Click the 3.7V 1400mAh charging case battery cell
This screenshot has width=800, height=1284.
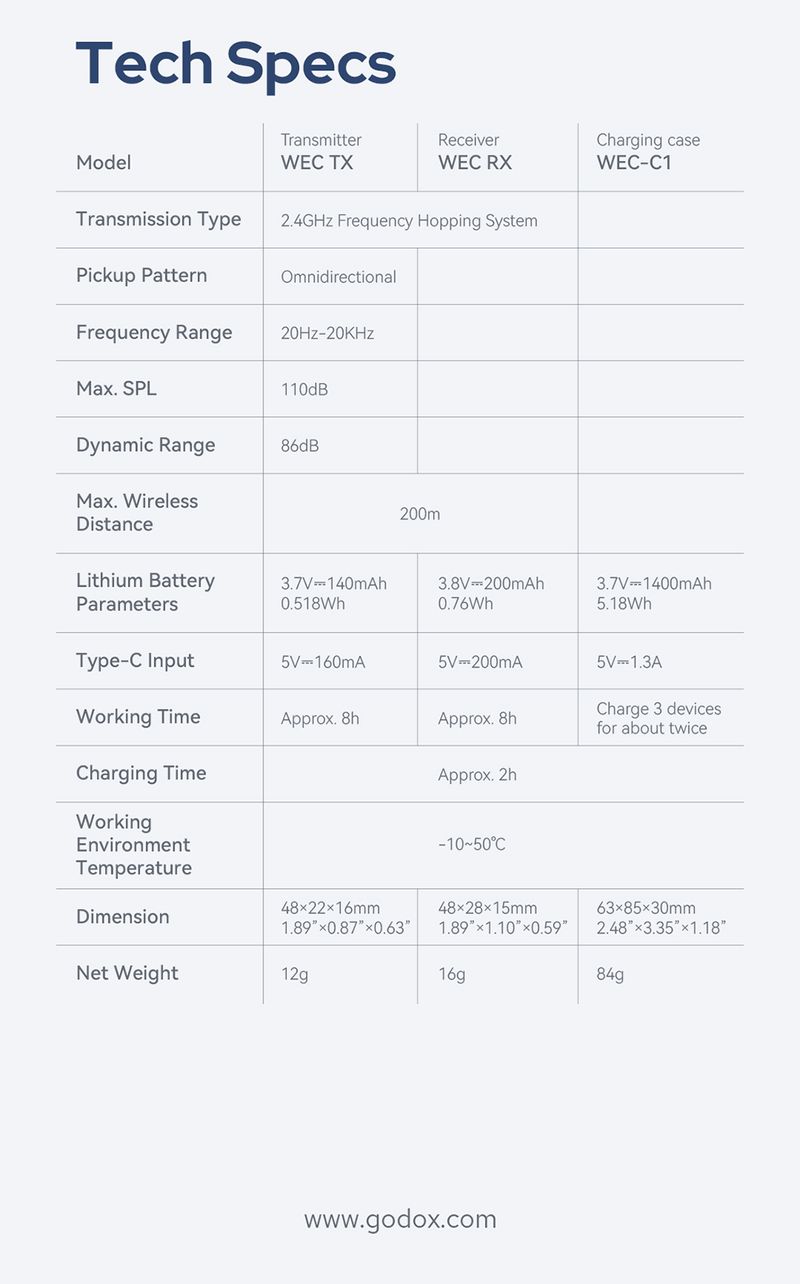[654, 593]
